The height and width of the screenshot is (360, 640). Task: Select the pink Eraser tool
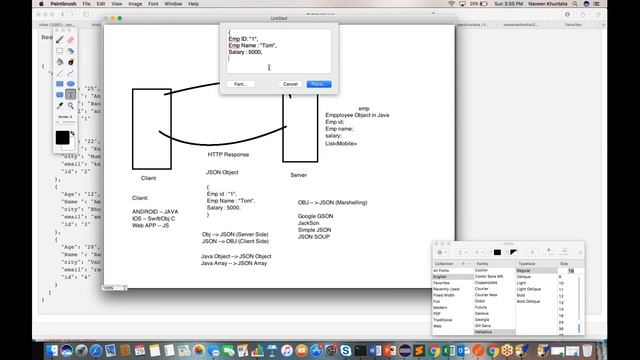[x=71, y=40]
